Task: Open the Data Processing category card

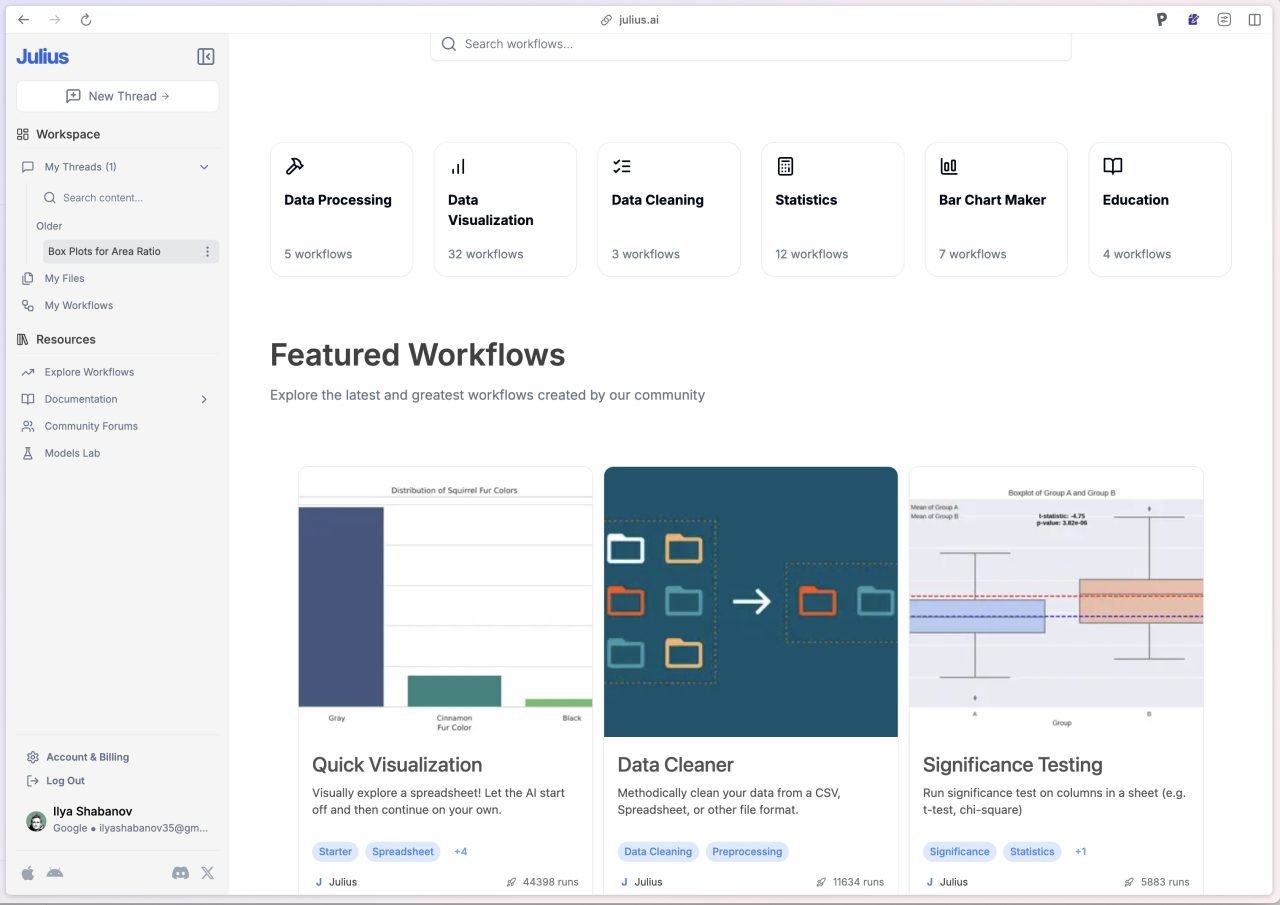Action: [341, 209]
